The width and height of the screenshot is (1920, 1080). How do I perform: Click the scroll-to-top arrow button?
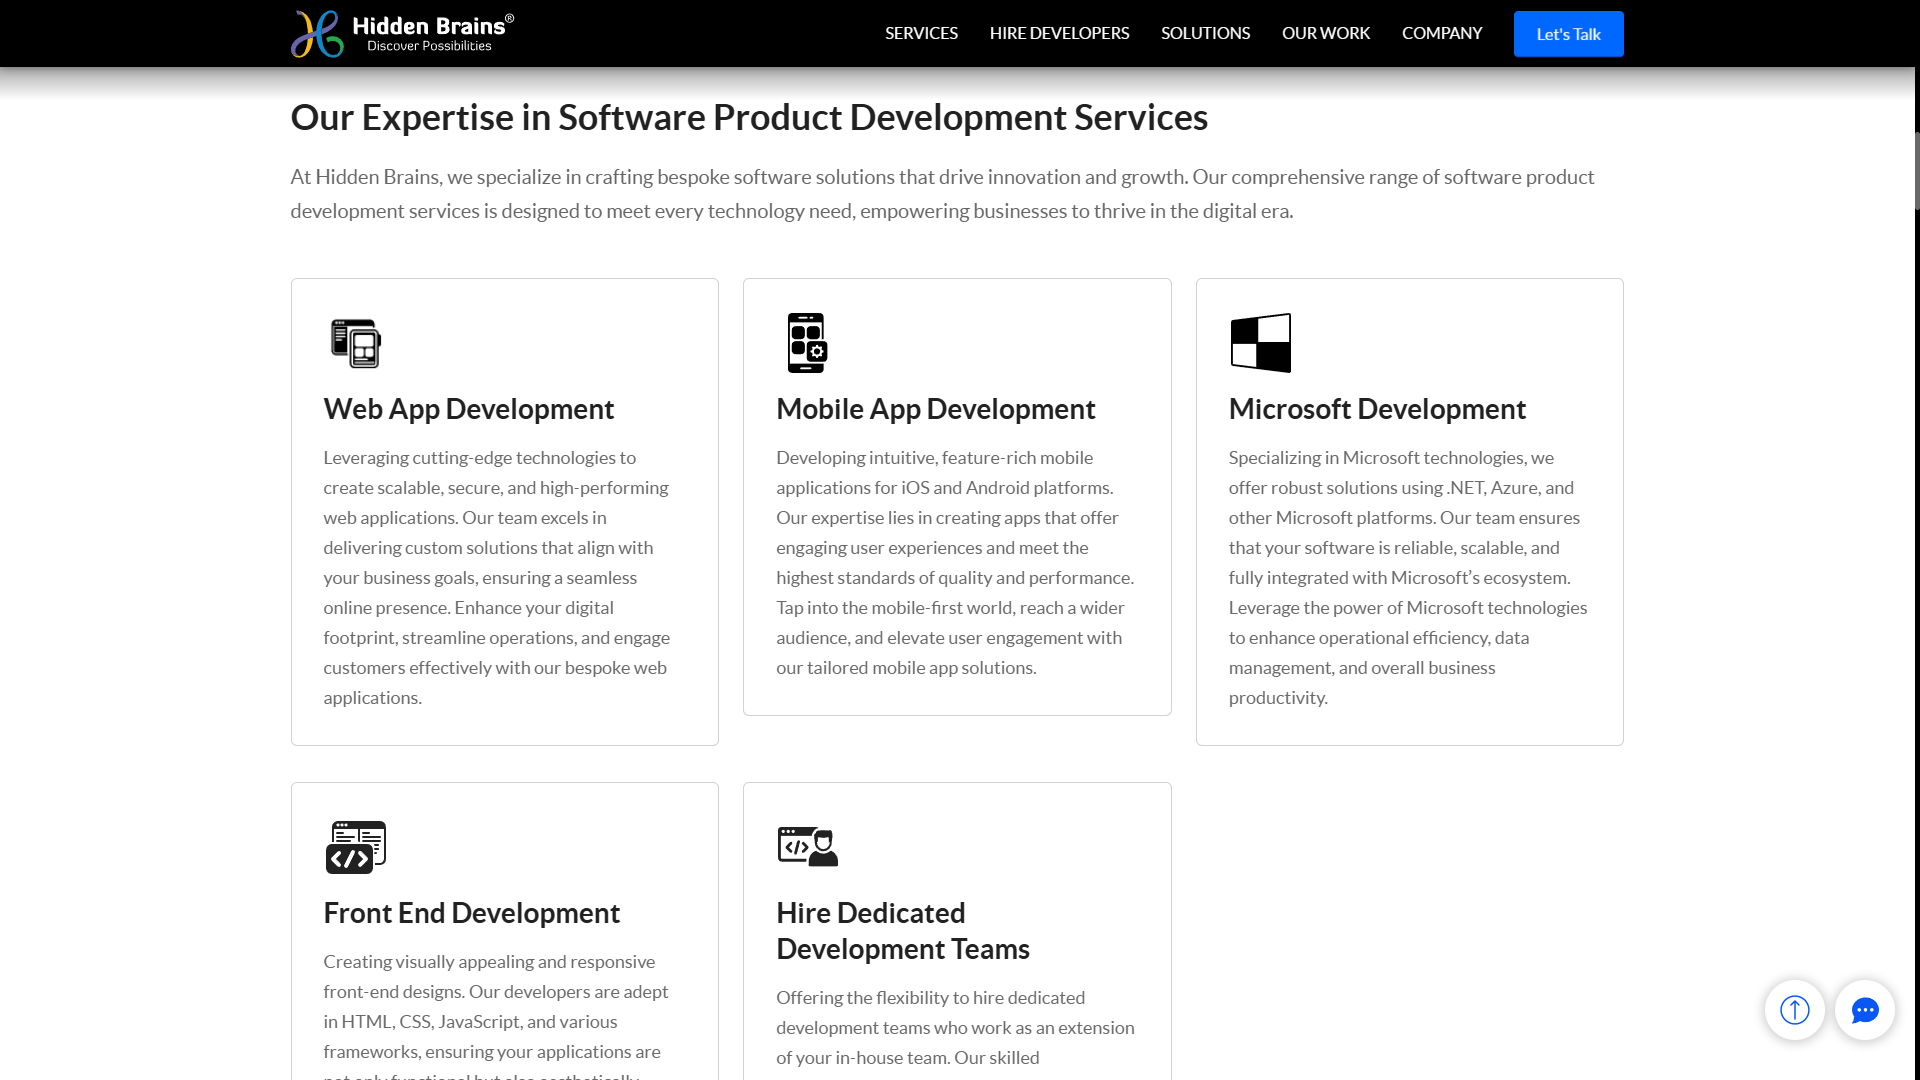point(1794,1010)
